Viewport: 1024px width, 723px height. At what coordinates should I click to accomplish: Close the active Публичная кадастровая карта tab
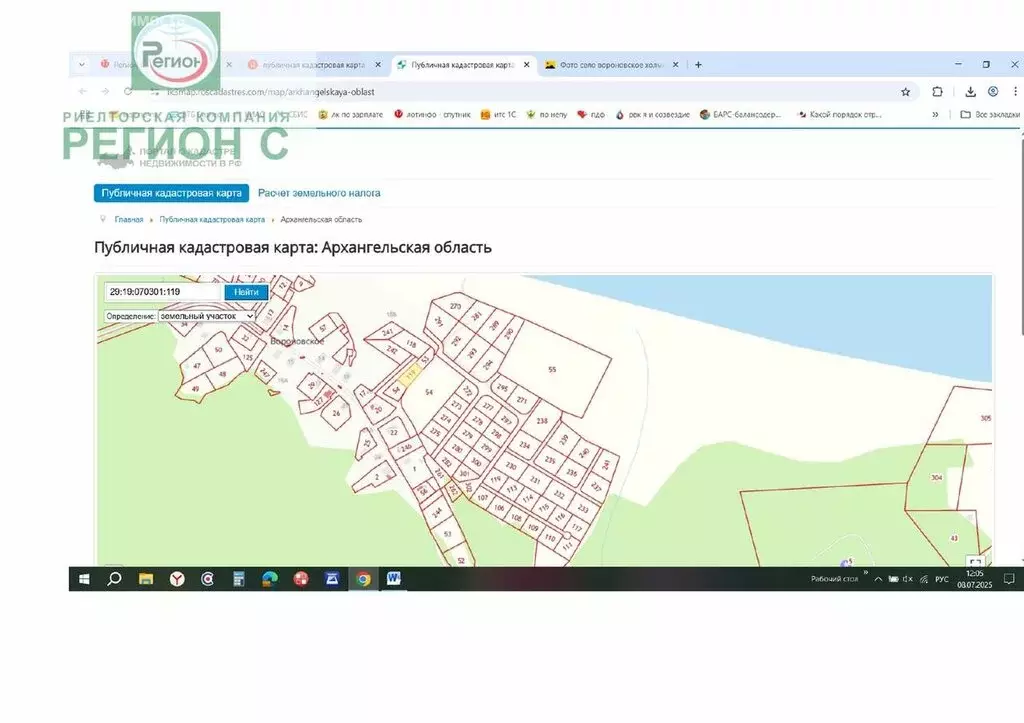526,65
